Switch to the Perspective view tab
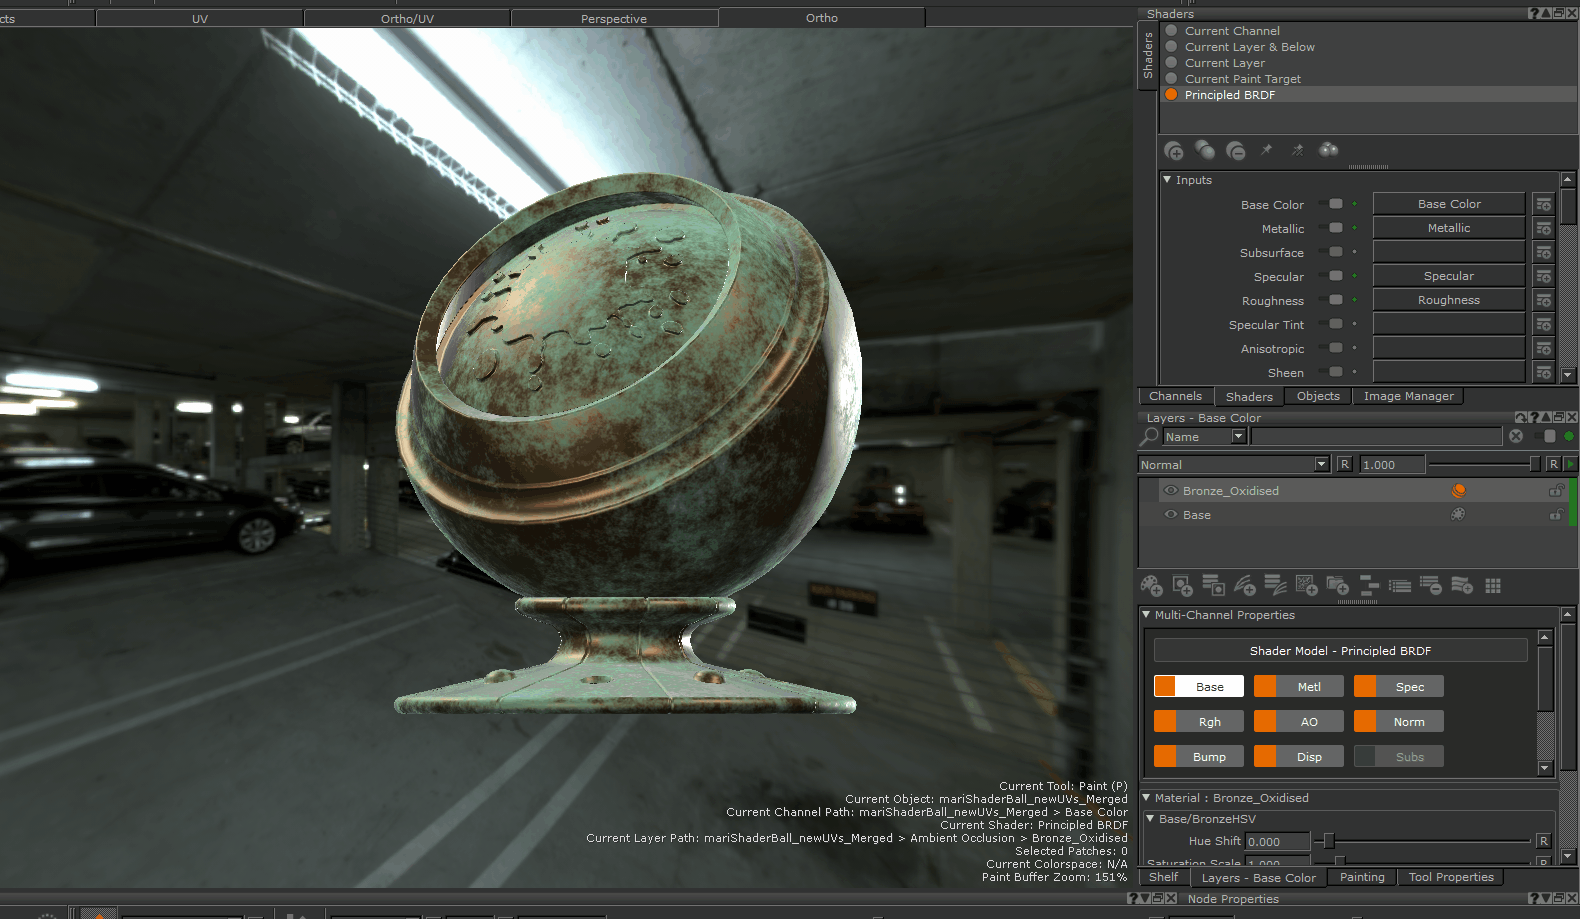Screen dimensions: 1580x919 614,18
